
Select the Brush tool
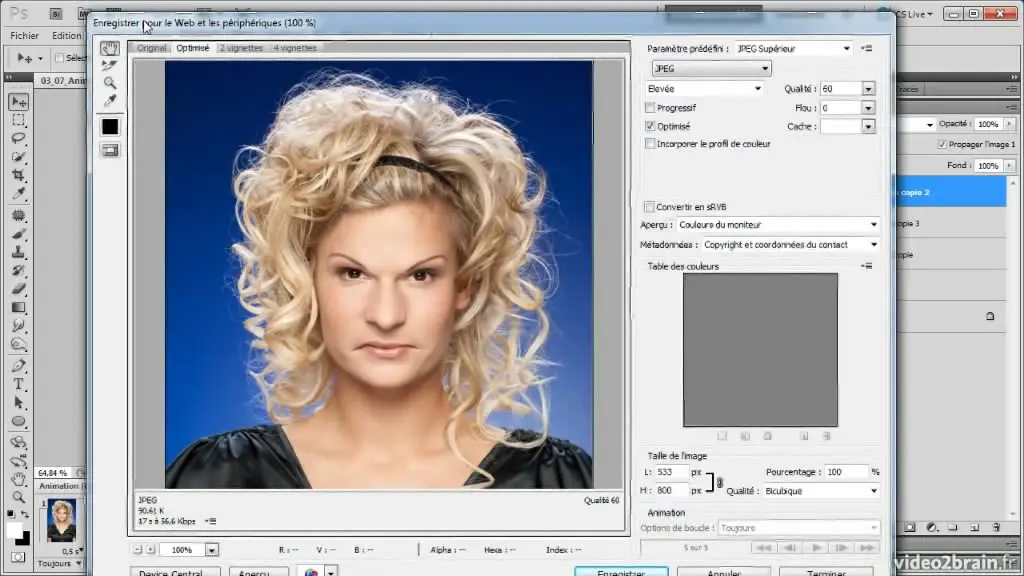pos(18,234)
